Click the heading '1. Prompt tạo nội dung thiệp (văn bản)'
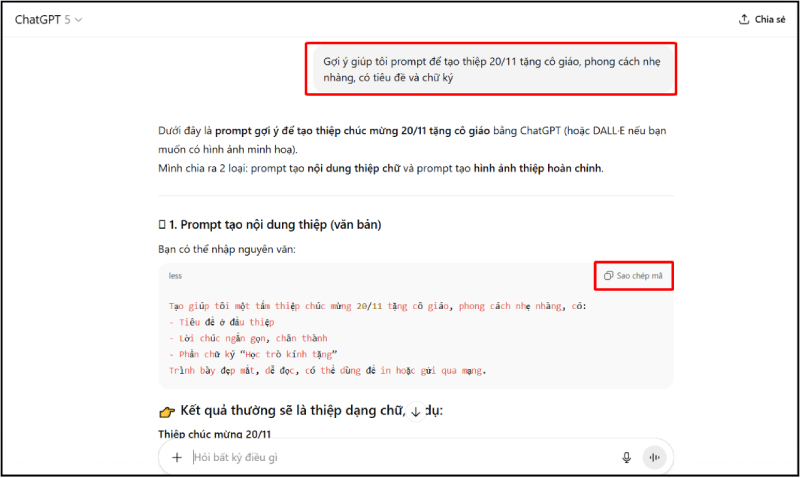 point(270,224)
